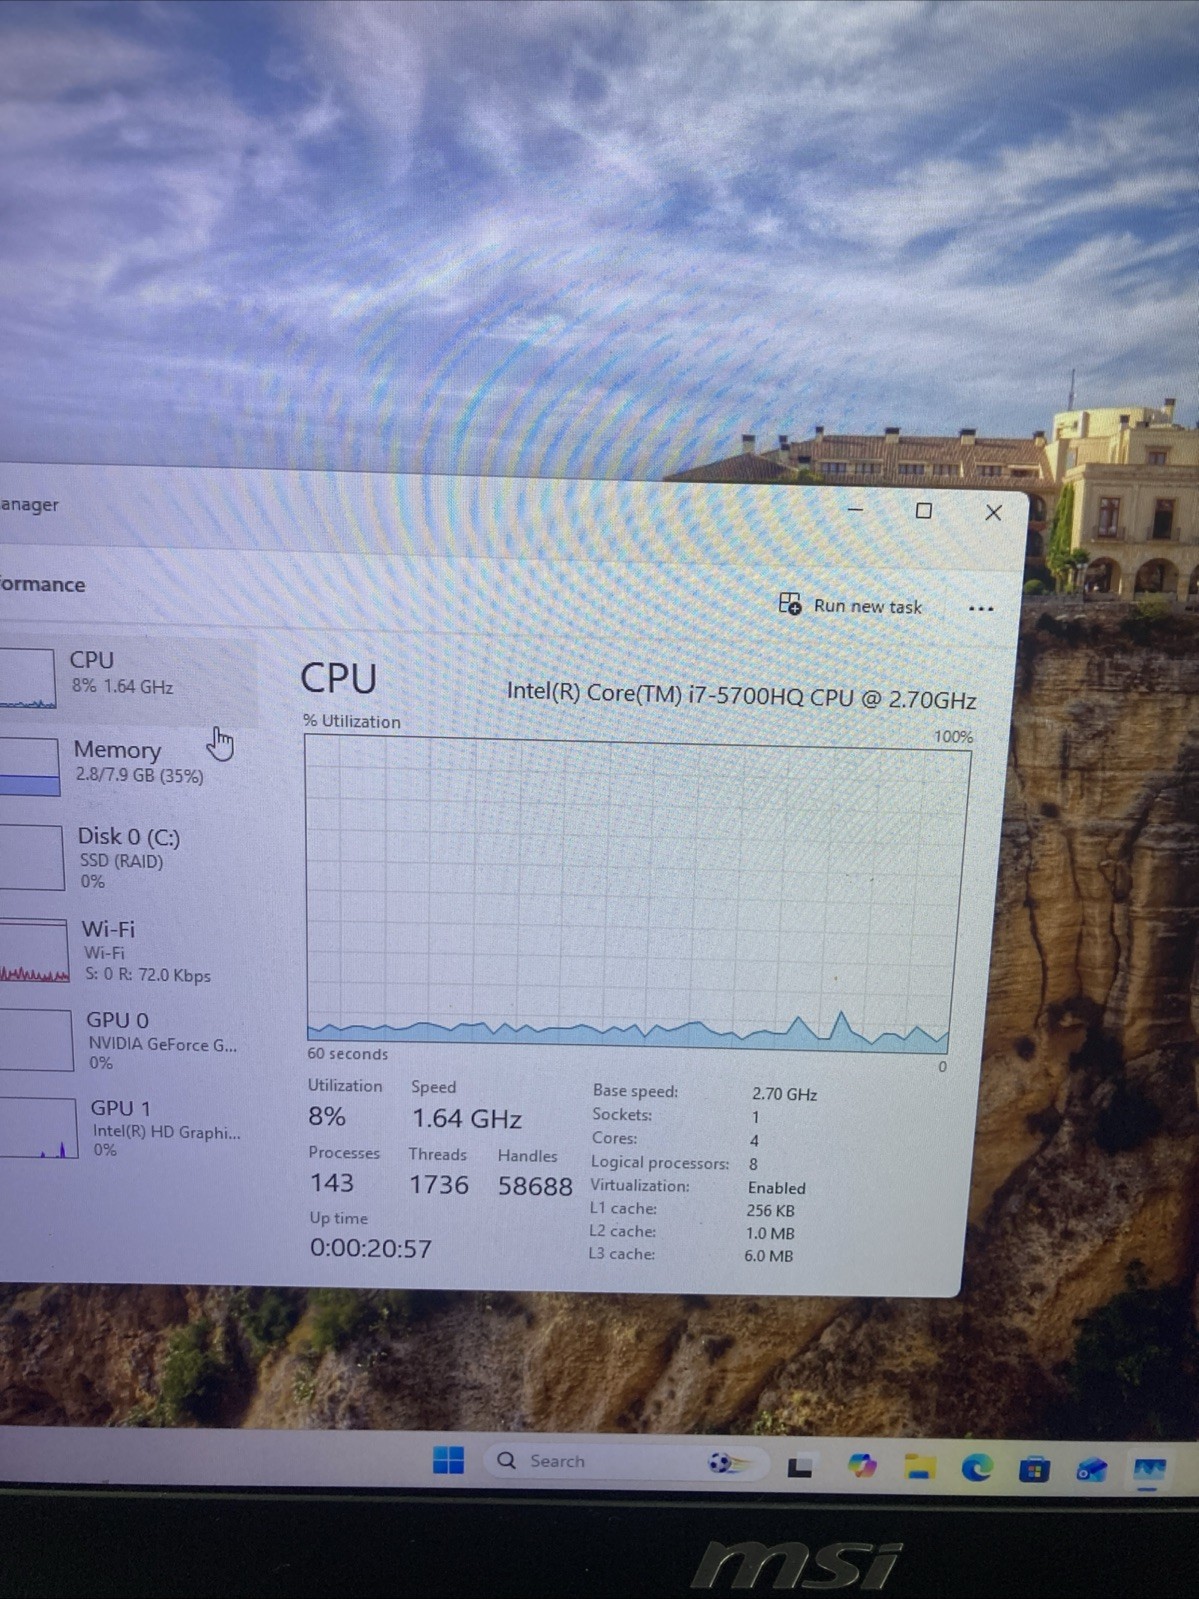Image resolution: width=1199 pixels, height=1599 pixels.
Task: Open Wi-Fi performance view
Action: [128, 951]
